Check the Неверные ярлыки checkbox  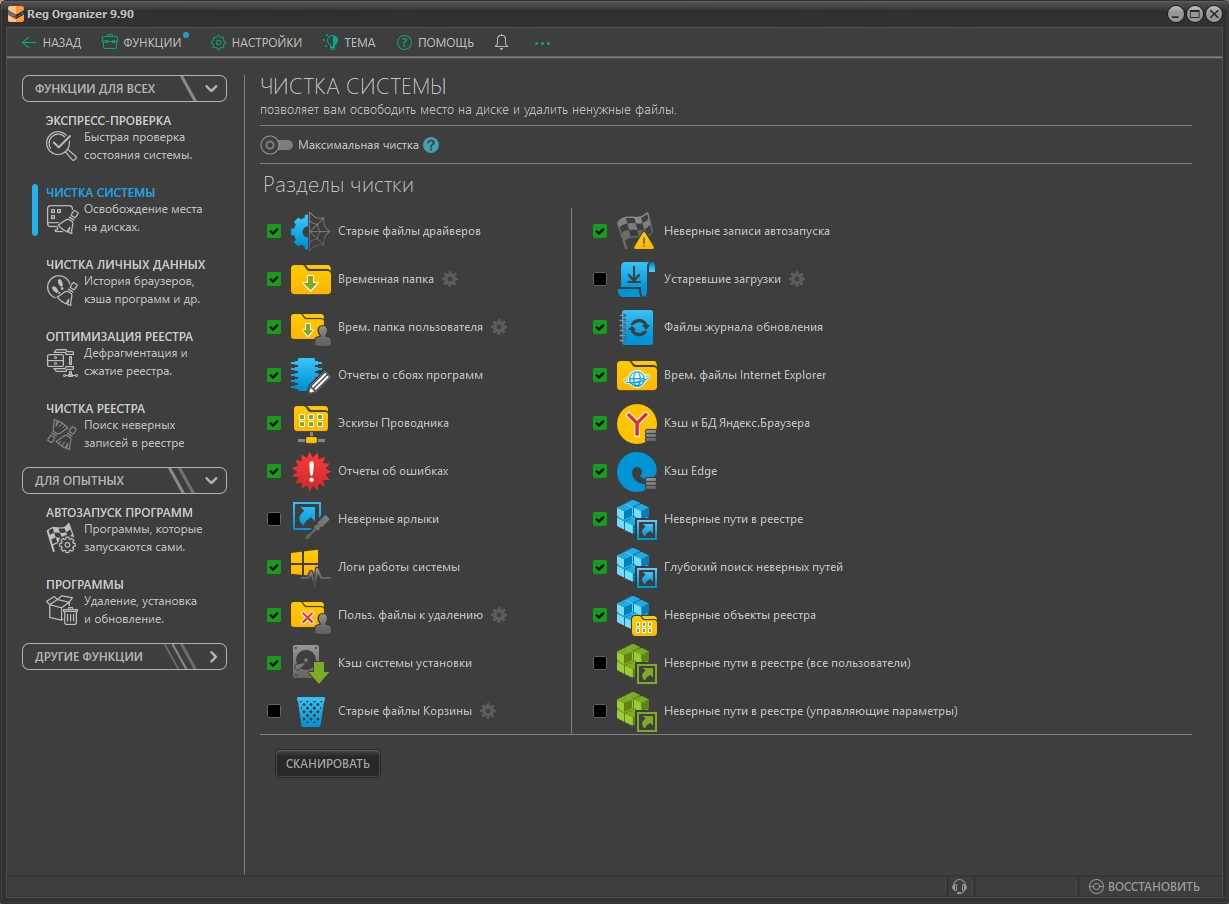coord(274,519)
